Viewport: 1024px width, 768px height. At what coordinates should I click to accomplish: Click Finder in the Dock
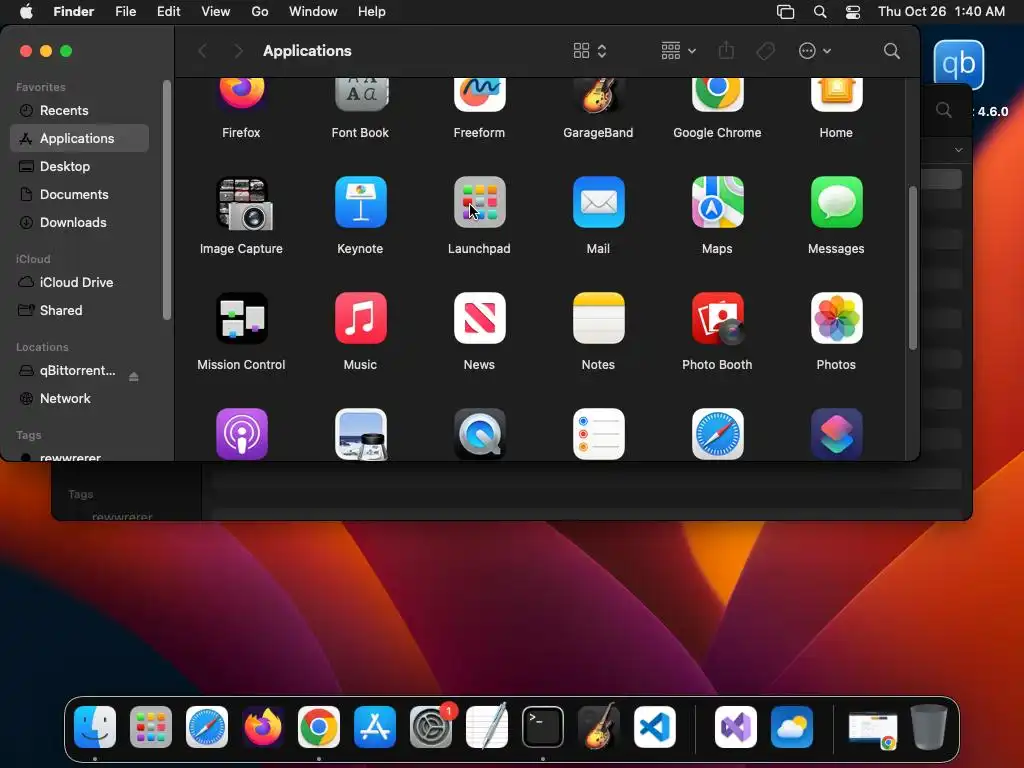pos(95,727)
